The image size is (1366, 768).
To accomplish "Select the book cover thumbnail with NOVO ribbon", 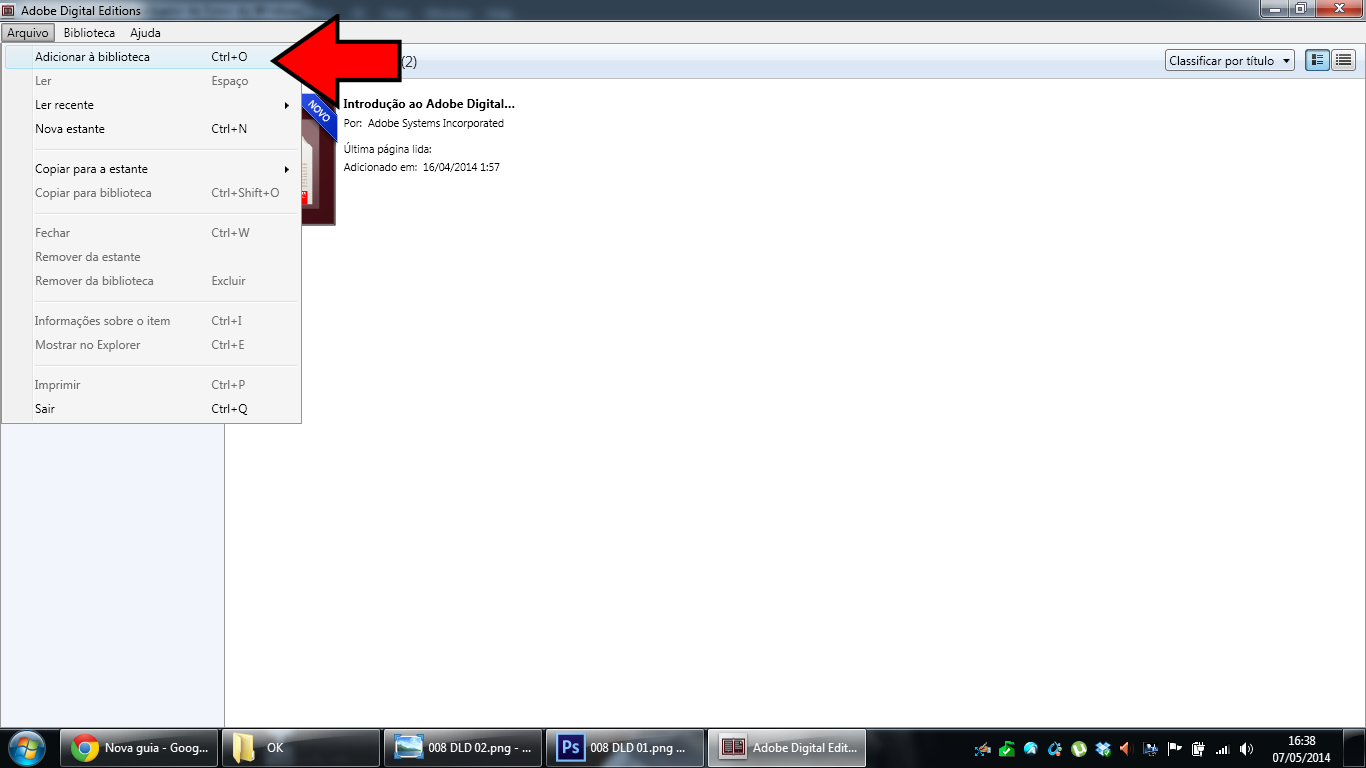I will click(318, 160).
